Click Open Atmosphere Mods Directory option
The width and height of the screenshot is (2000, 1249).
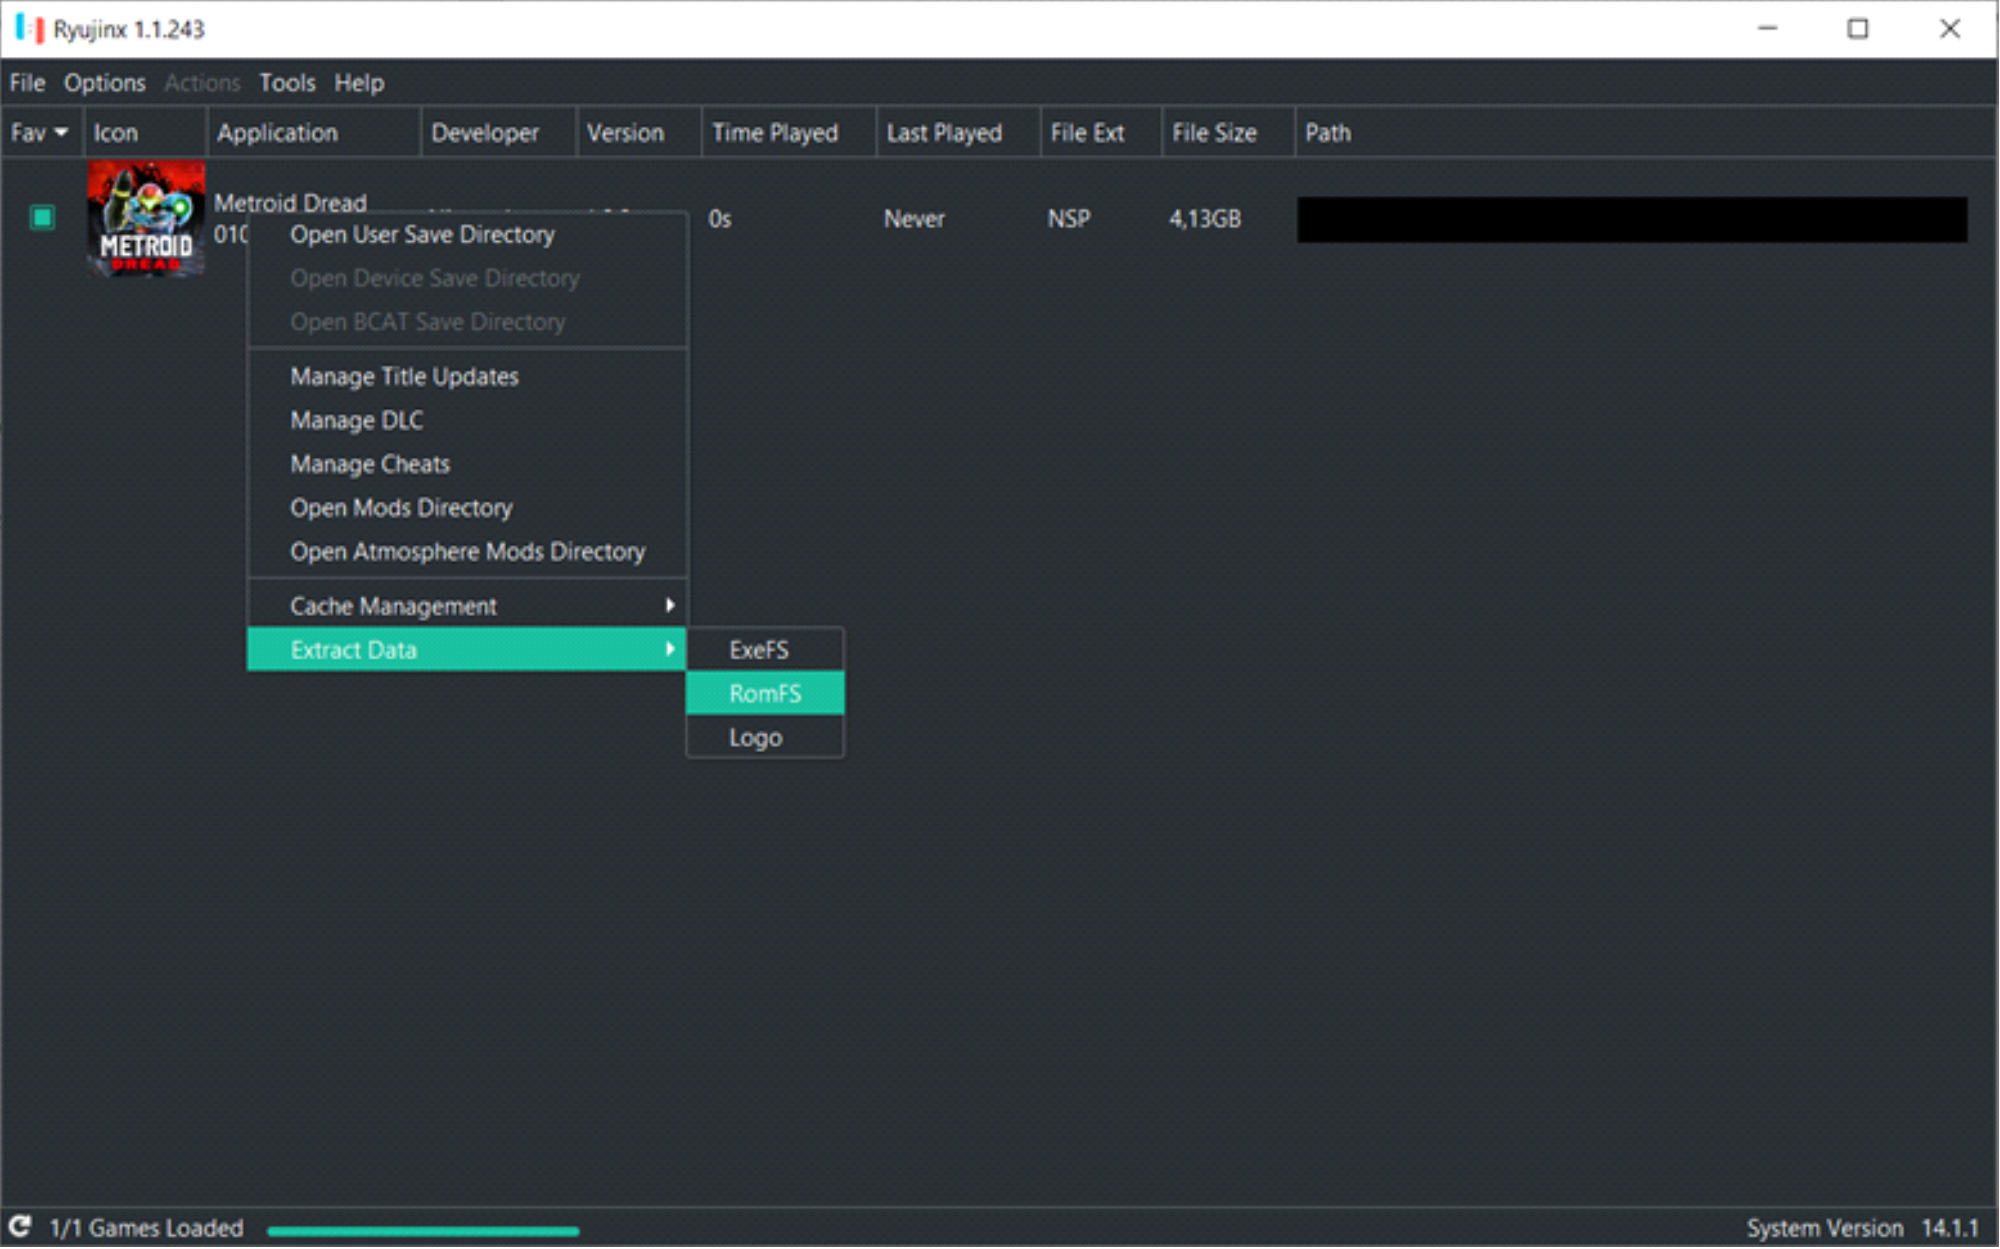(468, 551)
